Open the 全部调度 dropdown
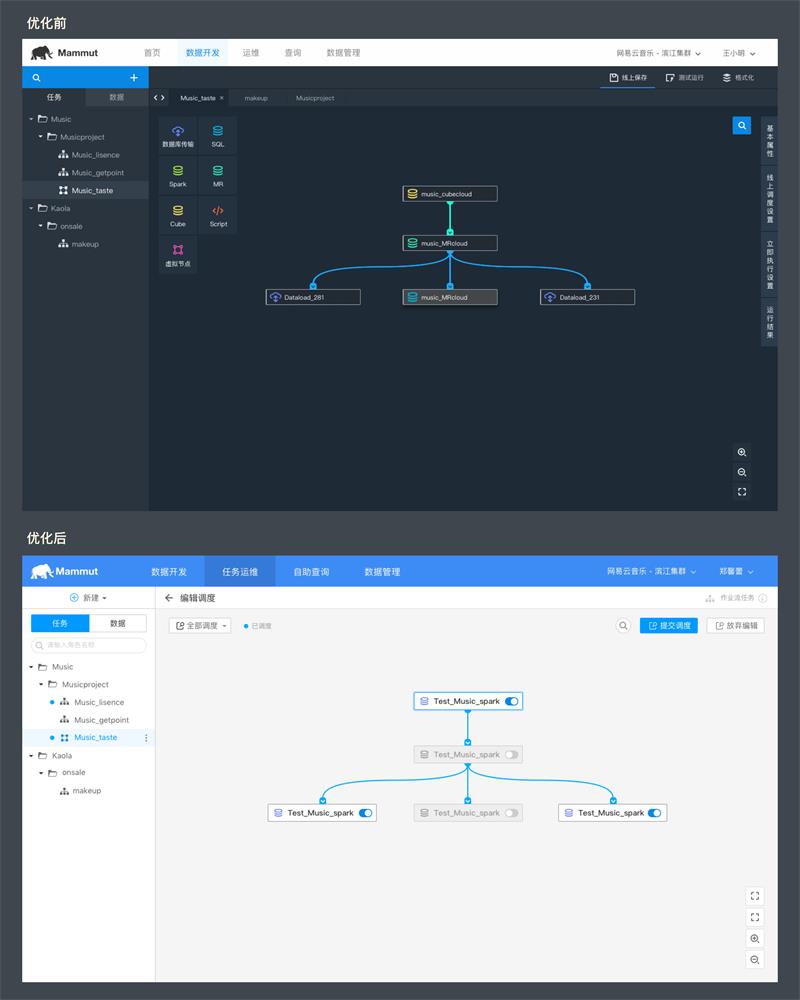The image size is (800, 1000). (x=200, y=626)
